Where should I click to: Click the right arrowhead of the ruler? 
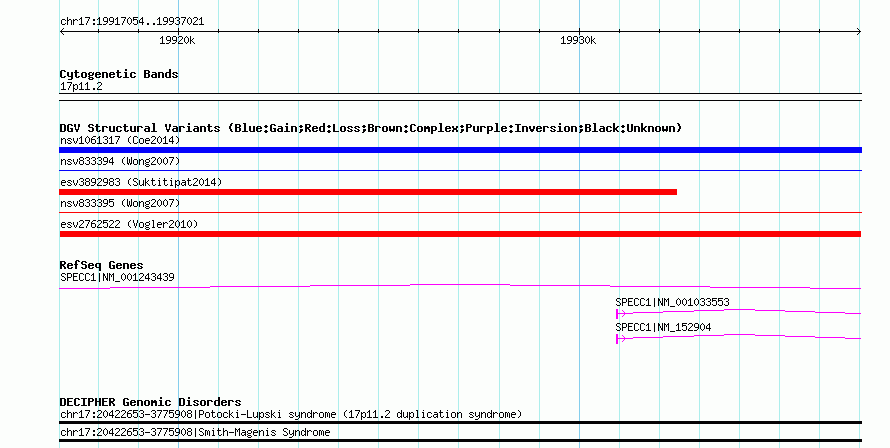[x=859, y=32]
